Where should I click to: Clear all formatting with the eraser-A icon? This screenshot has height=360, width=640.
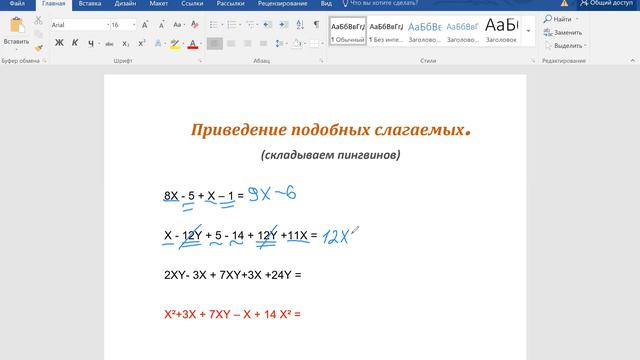(195, 25)
